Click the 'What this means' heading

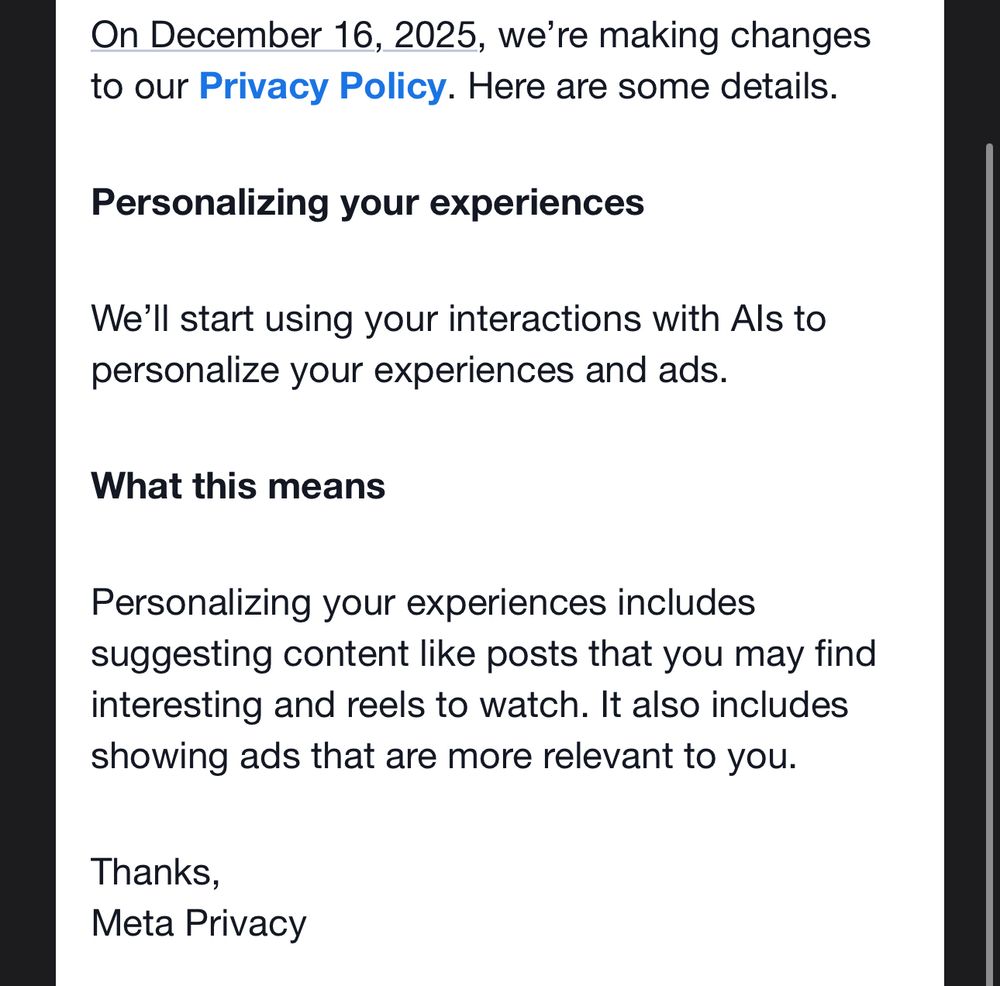(238, 486)
